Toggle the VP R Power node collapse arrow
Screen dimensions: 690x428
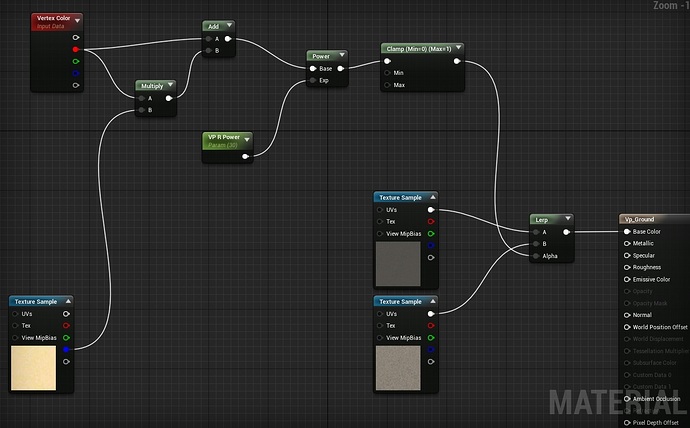coord(247,139)
